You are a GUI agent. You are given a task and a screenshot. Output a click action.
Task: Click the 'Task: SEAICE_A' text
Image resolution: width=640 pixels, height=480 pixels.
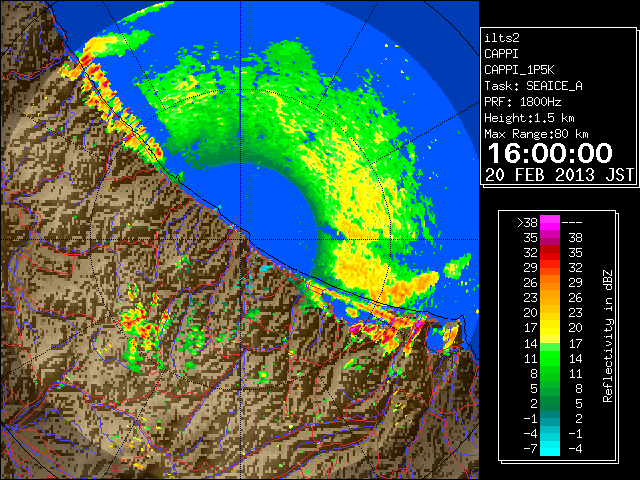[533, 86]
